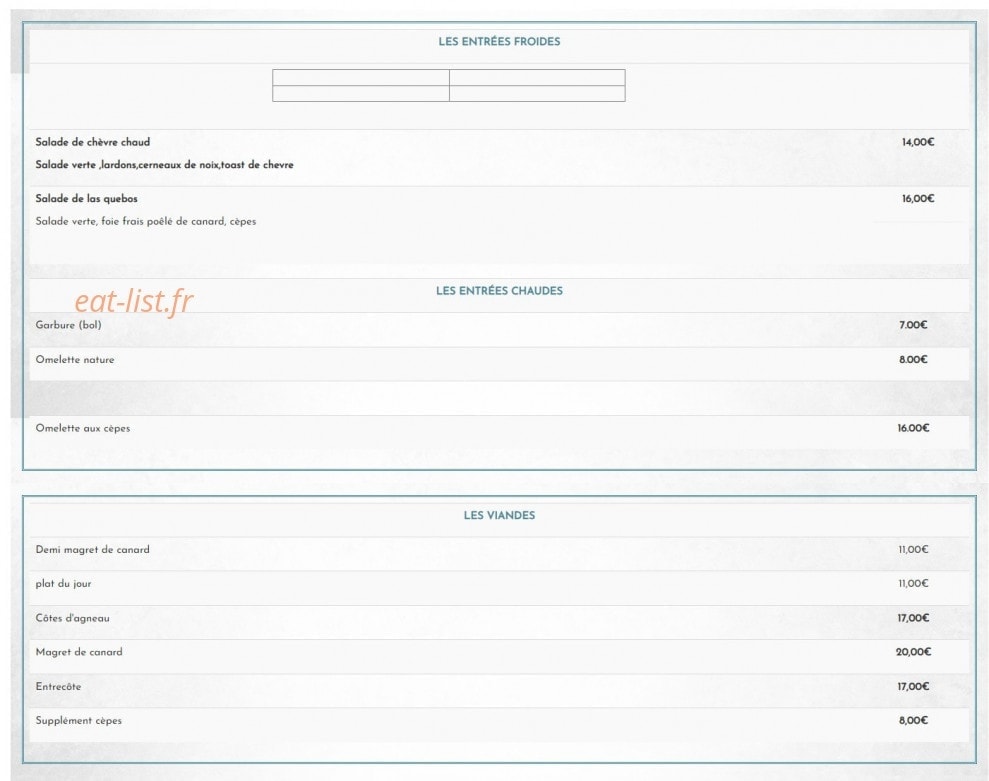Viewport: 989px width, 781px height.
Task: Open the eat-list.fr watermark link
Action: 134,301
